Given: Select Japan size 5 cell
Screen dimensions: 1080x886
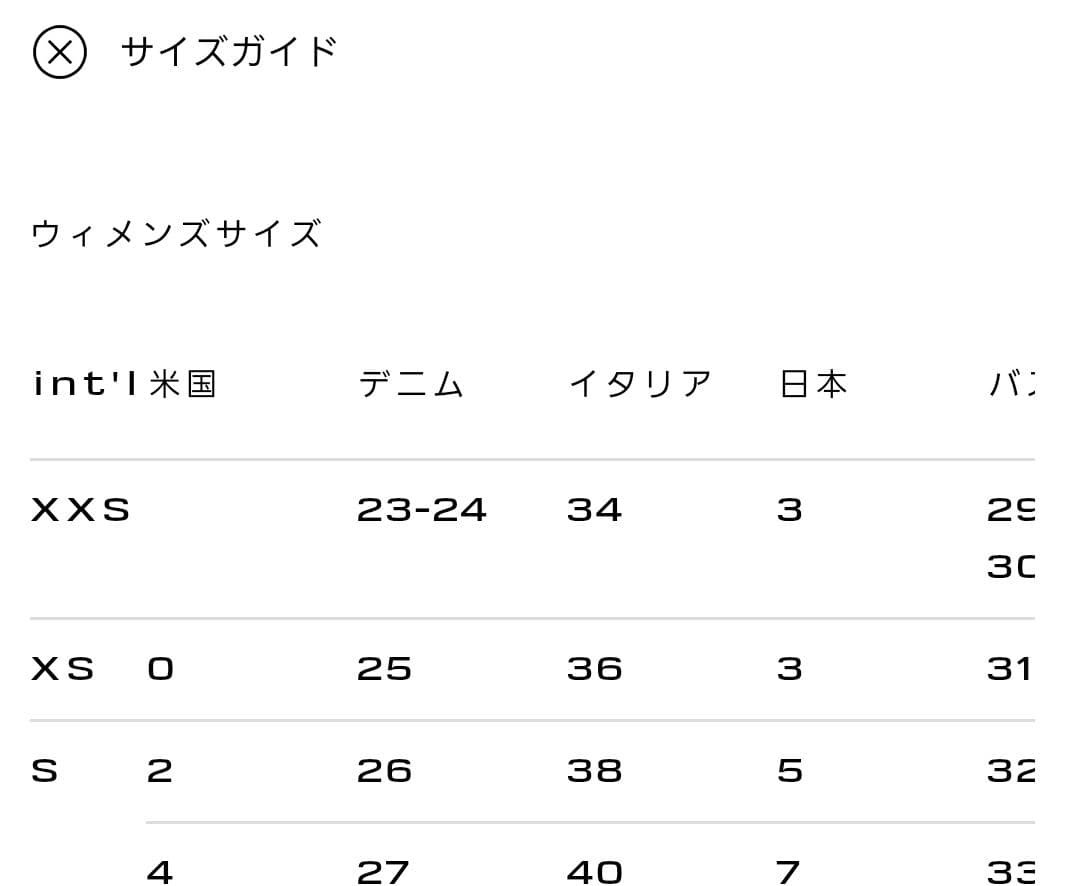Looking at the screenshot, I should [790, 771].
